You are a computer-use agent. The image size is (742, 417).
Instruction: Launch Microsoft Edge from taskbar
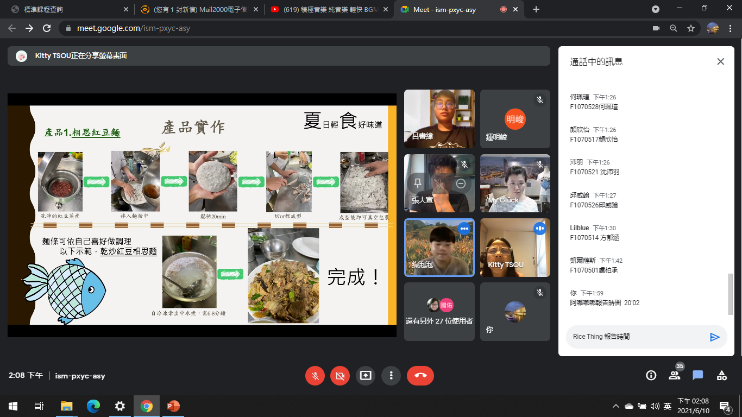coord(93,406)
